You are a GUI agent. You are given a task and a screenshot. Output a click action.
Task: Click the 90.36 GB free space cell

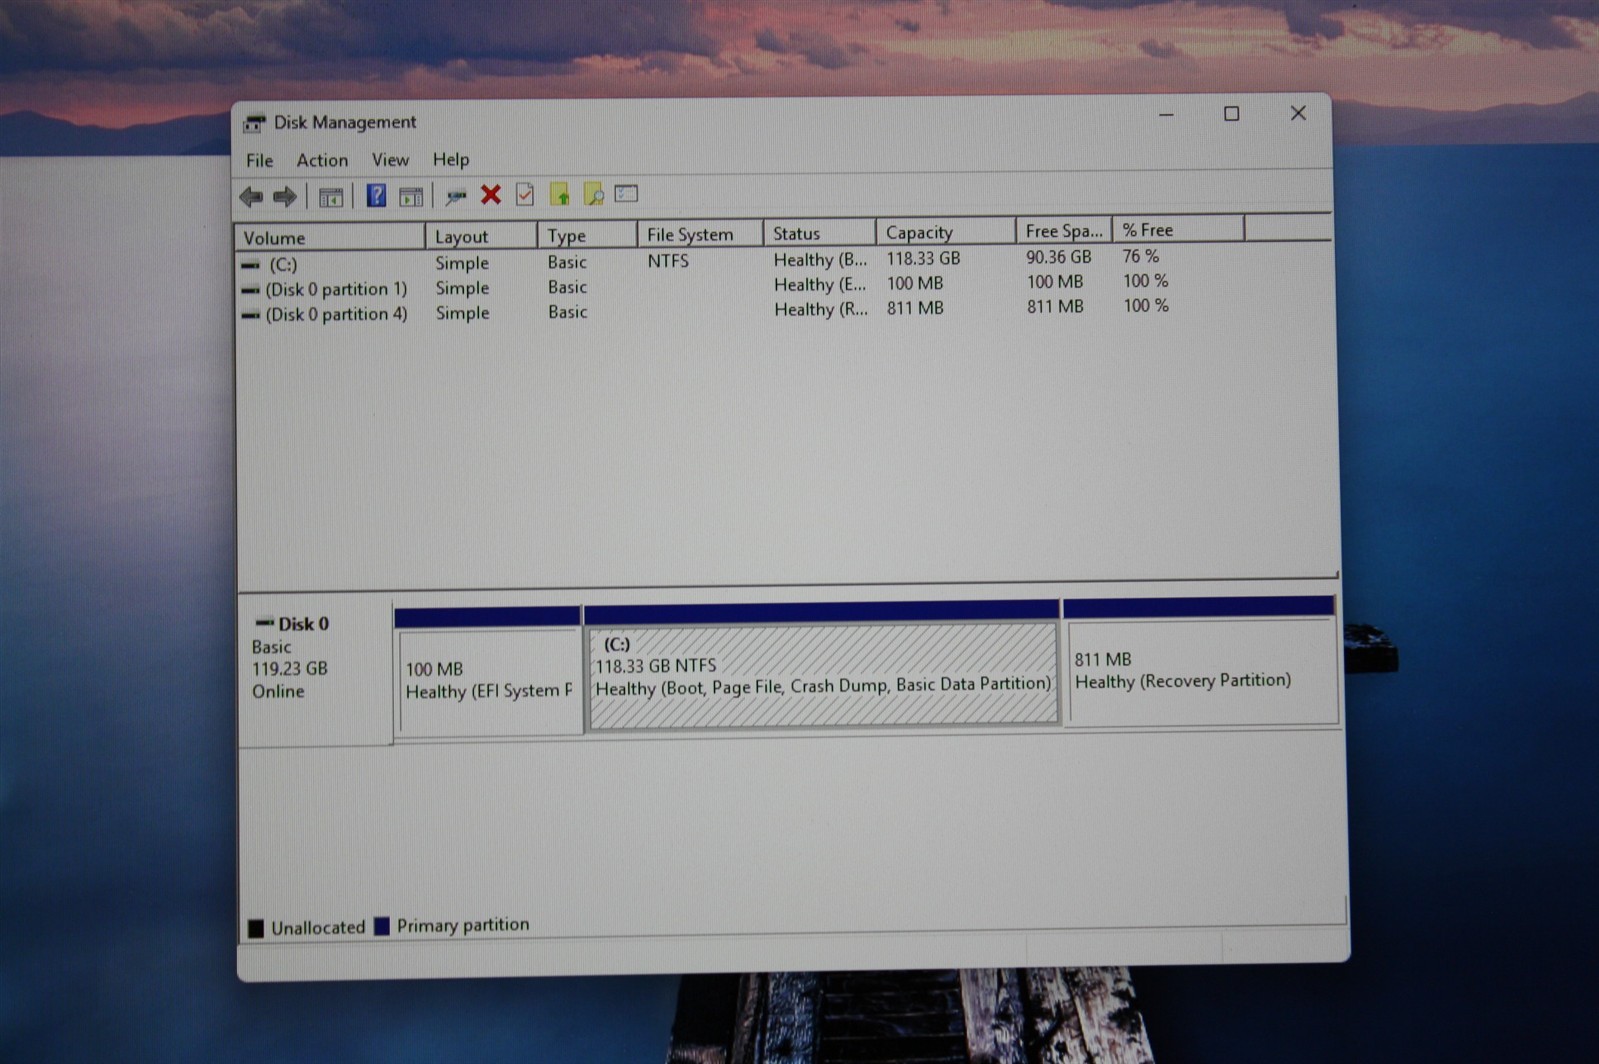[1058, 257]
